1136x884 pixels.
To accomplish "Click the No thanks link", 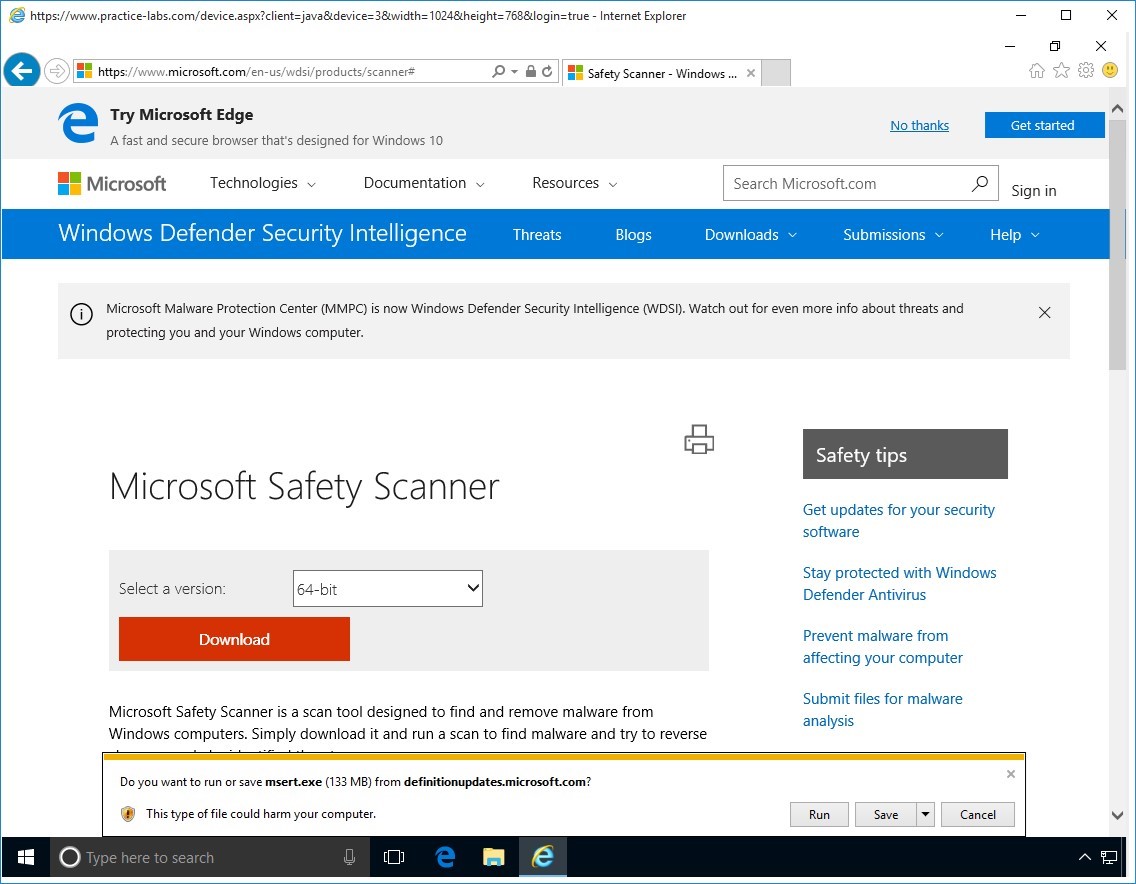I will click(x=919, y=125).
